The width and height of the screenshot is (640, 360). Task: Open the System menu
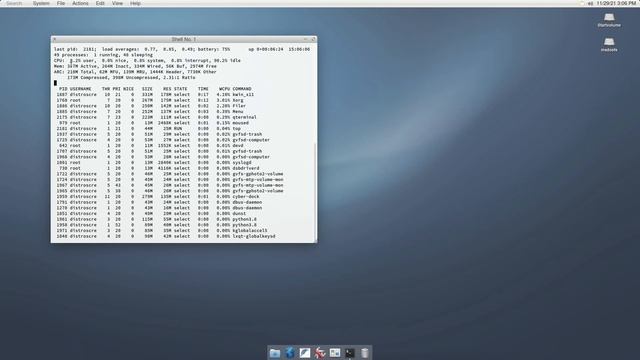[x=41, y=3]
